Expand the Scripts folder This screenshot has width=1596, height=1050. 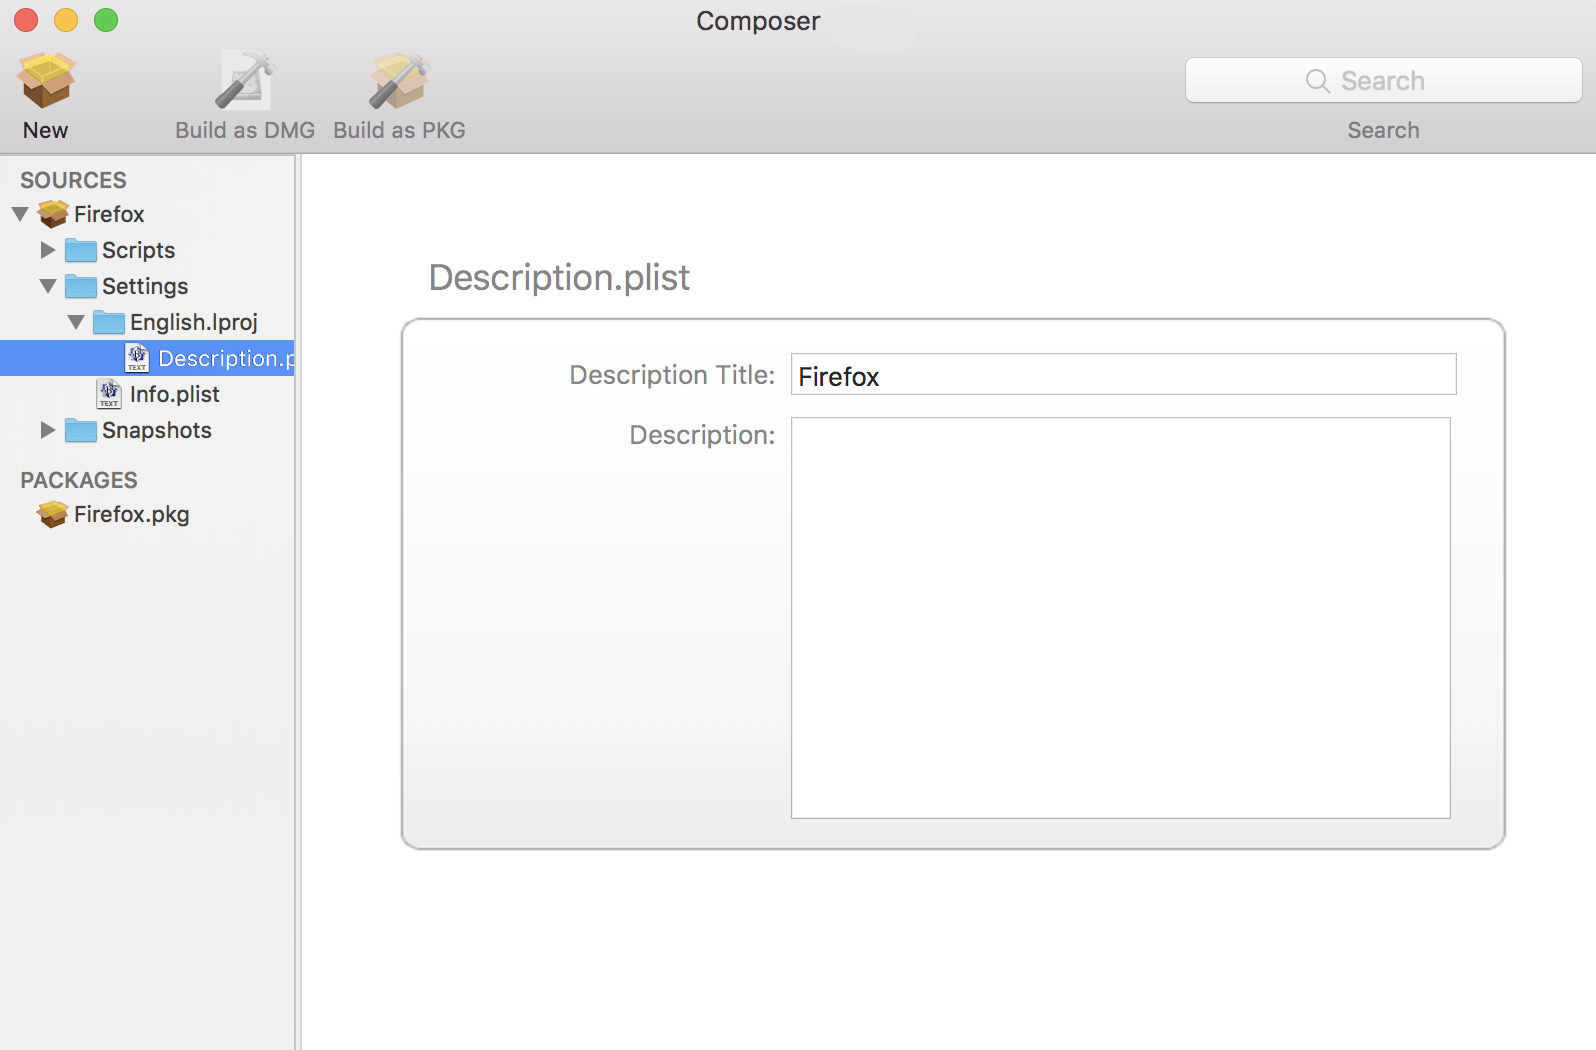[47, 250]
